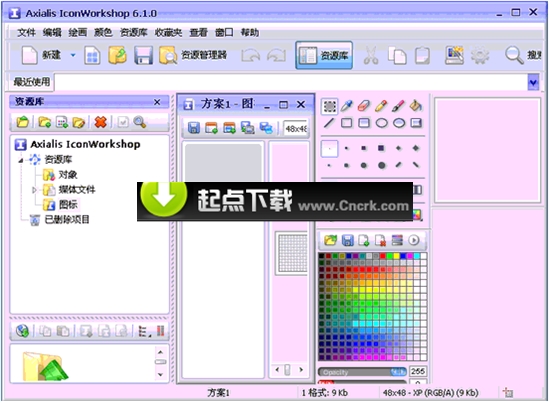The width and height of the screenshot is (550, 403).
Task: Click the scissors cut icon
Action: pos(371,55)
